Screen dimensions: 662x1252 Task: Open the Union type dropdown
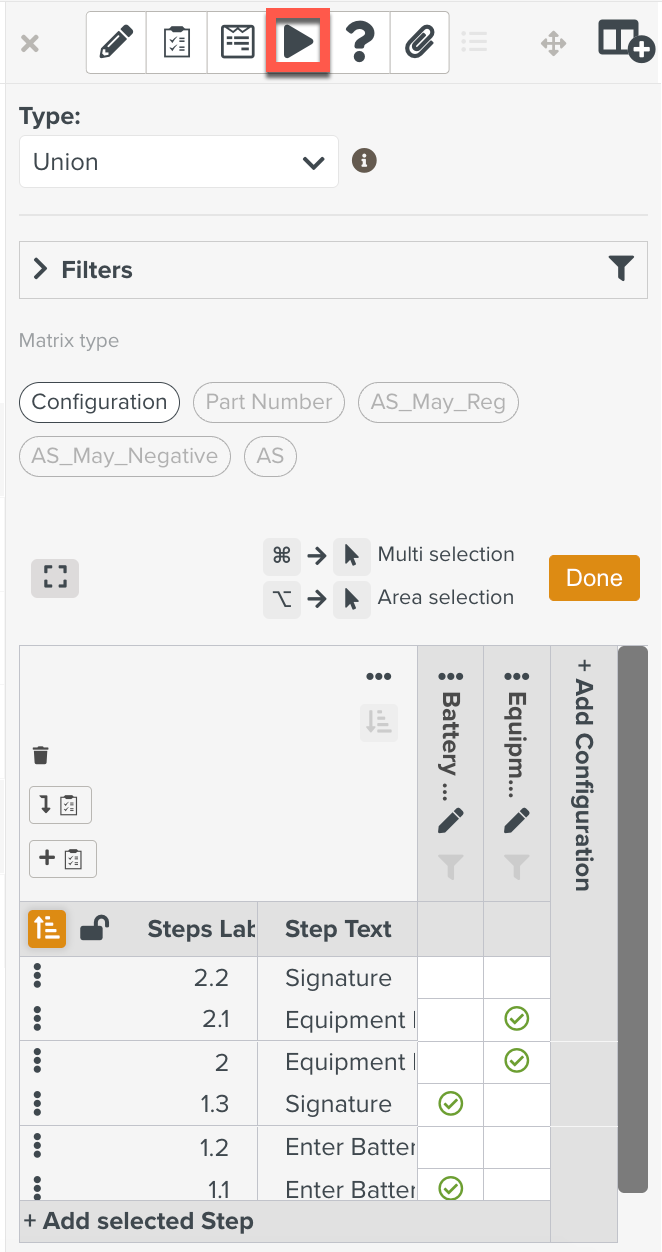(179, 162)
